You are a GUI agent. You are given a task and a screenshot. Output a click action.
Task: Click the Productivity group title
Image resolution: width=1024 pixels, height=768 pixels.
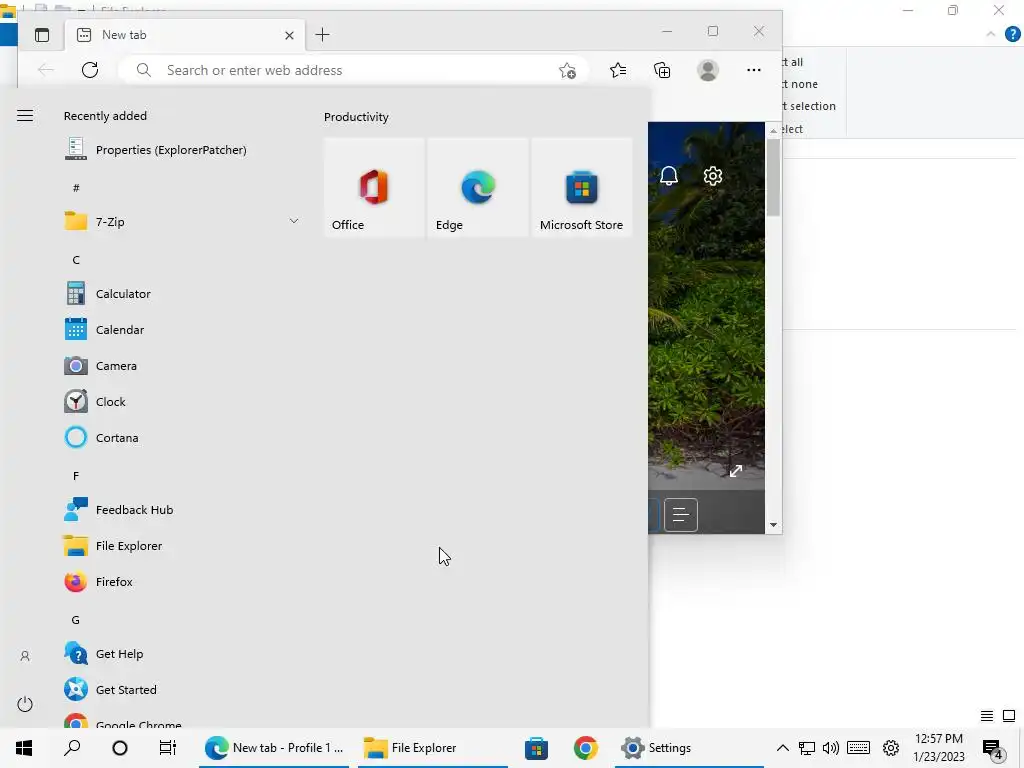pyautogui.click(x=356, y=117)
